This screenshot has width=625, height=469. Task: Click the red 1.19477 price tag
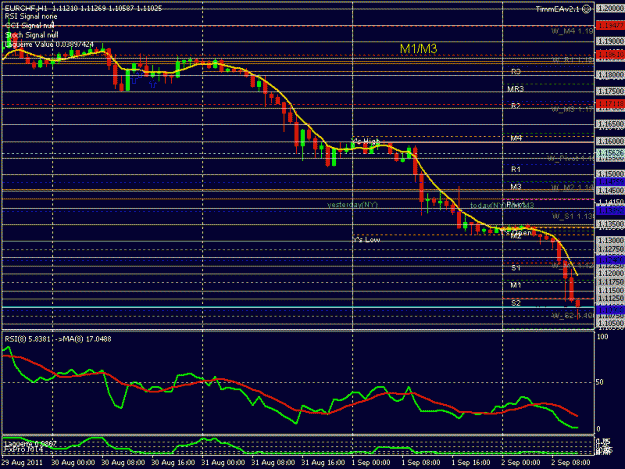tap(610, 26)
